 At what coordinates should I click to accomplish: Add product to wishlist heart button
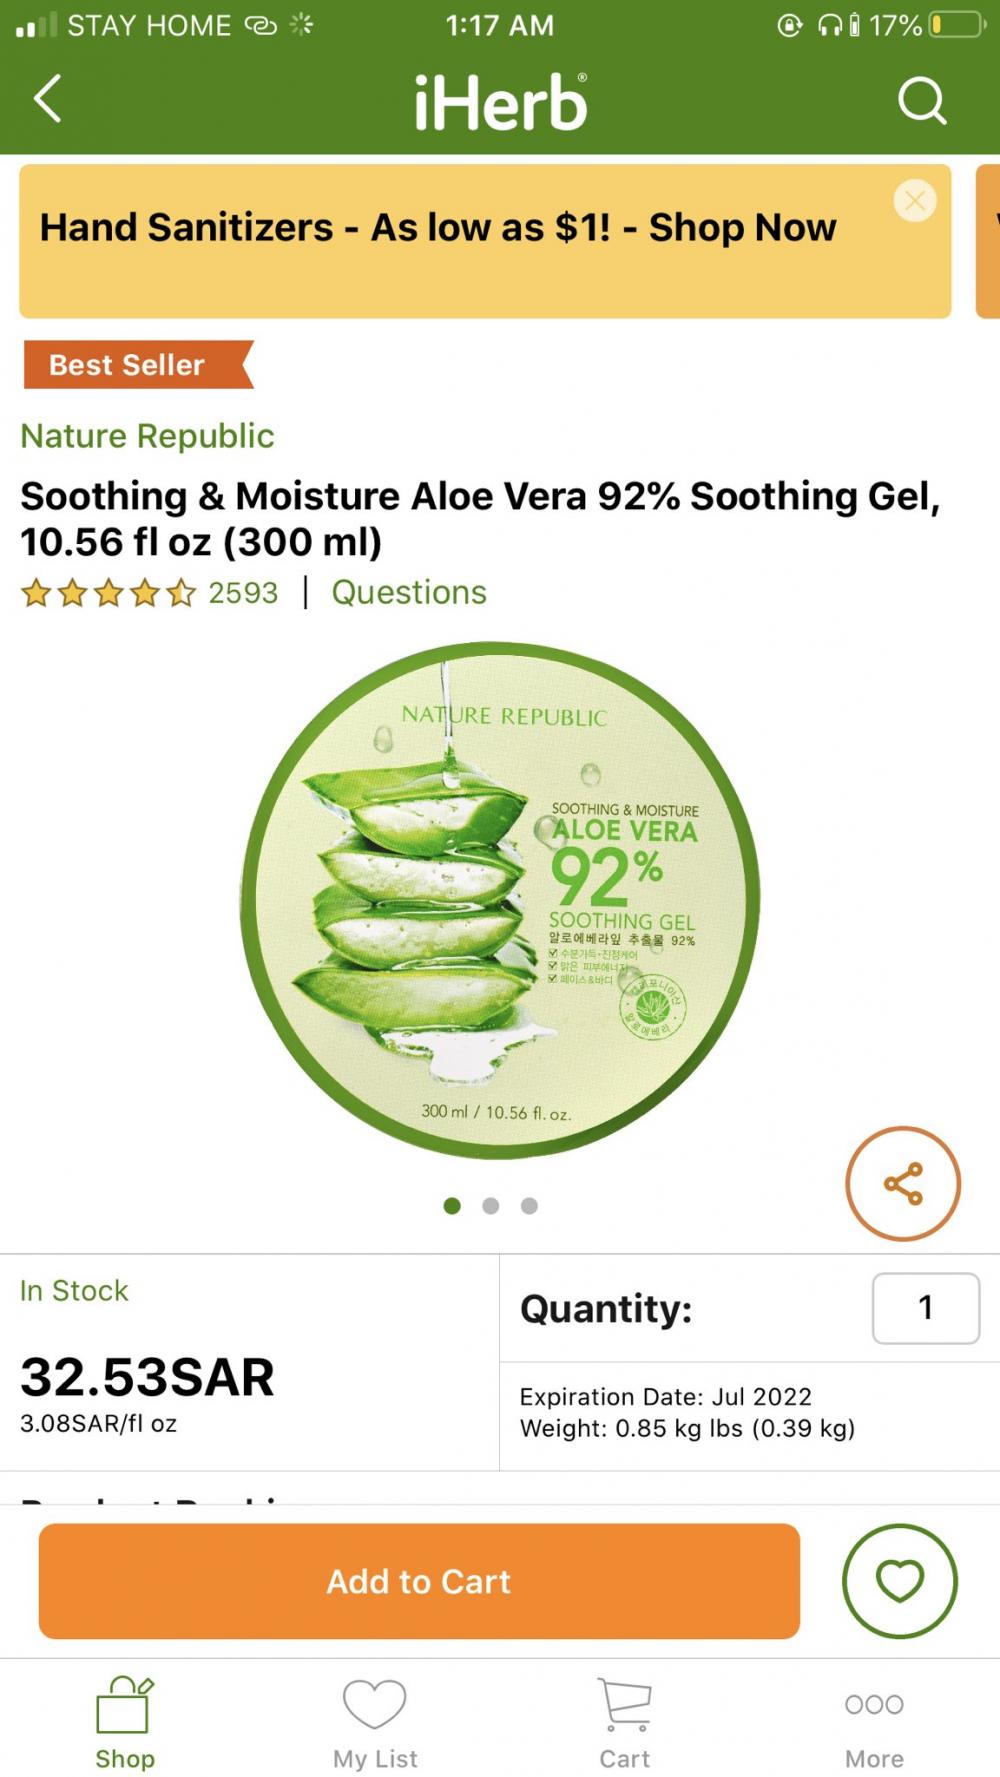point(899,1581)
